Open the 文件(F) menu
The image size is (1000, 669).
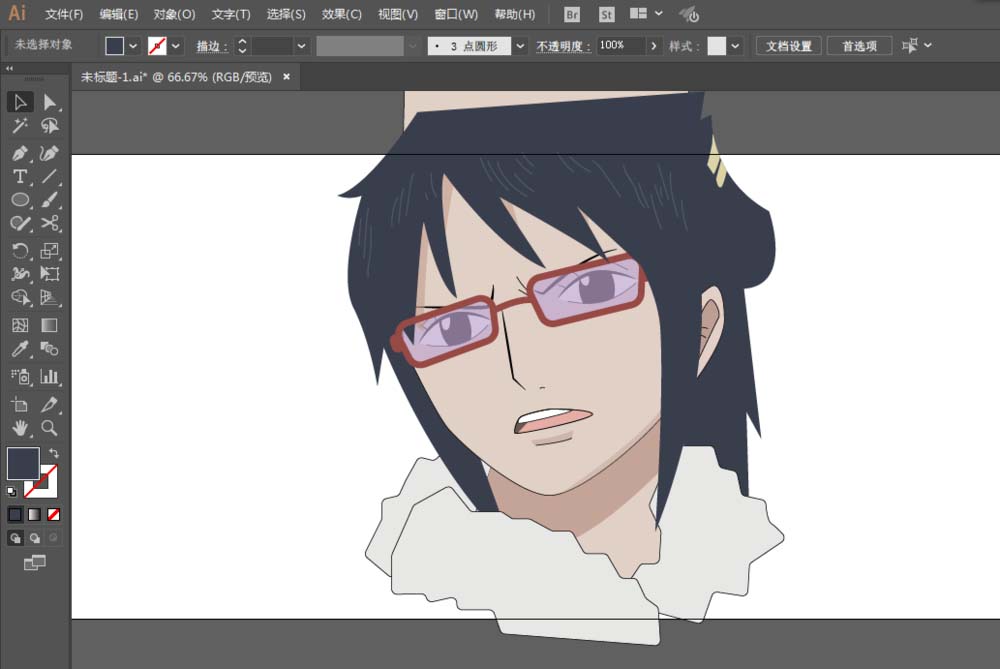tap(64, 14)
